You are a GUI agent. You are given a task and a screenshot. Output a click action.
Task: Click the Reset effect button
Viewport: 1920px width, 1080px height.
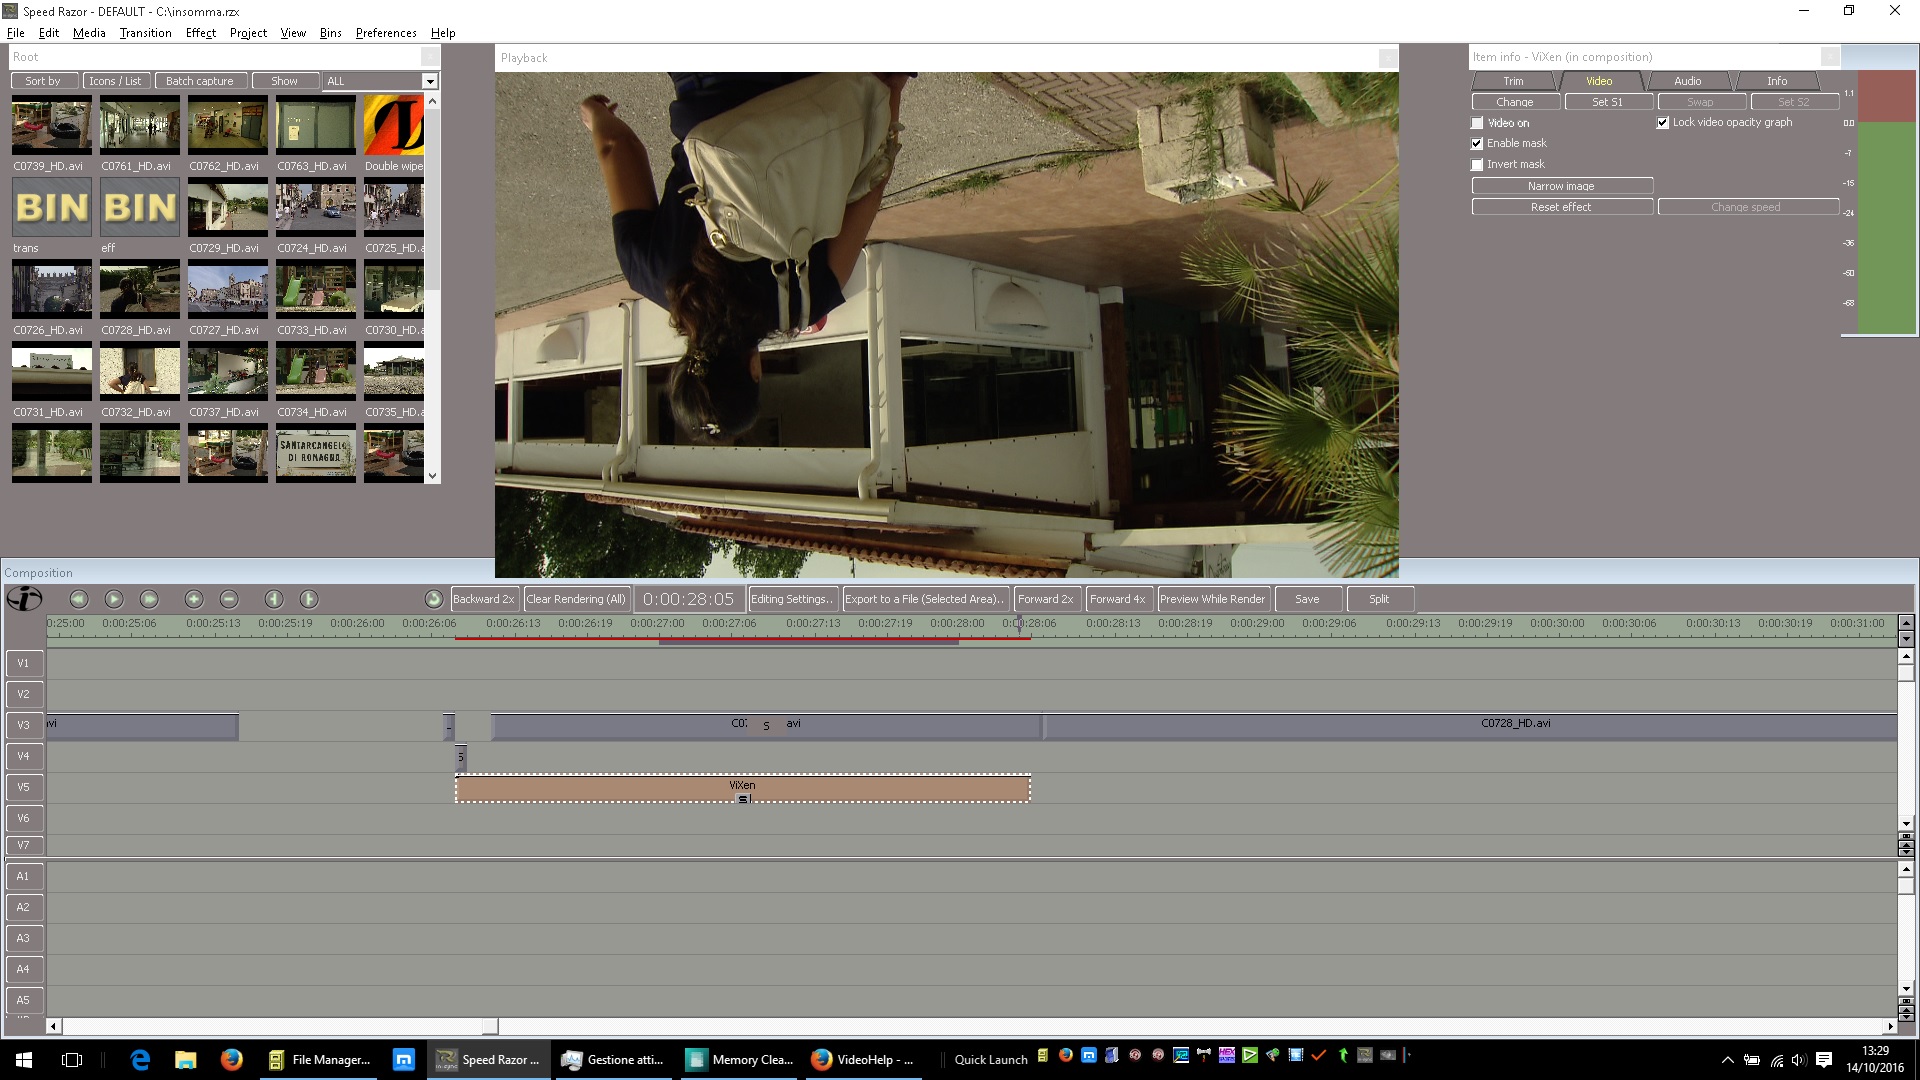click(1561, 207)
